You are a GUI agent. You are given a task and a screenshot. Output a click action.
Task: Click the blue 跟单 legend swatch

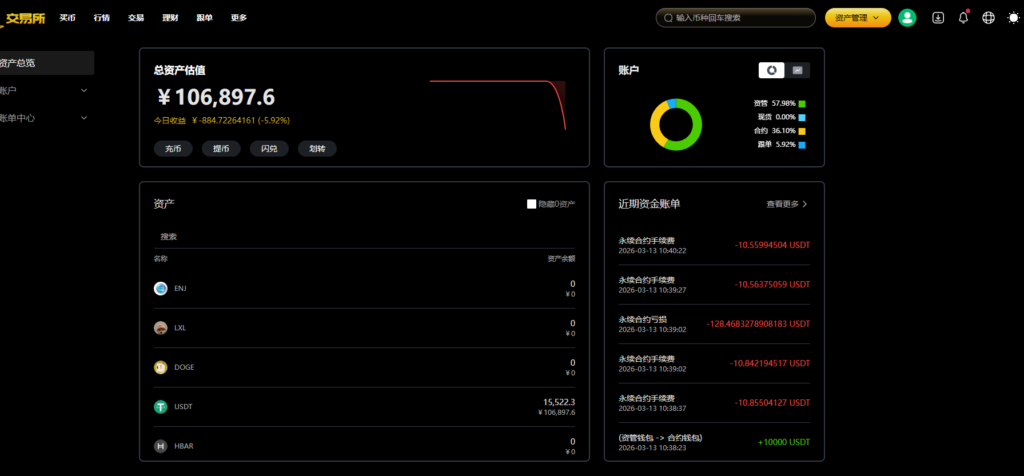click(802, 145)
